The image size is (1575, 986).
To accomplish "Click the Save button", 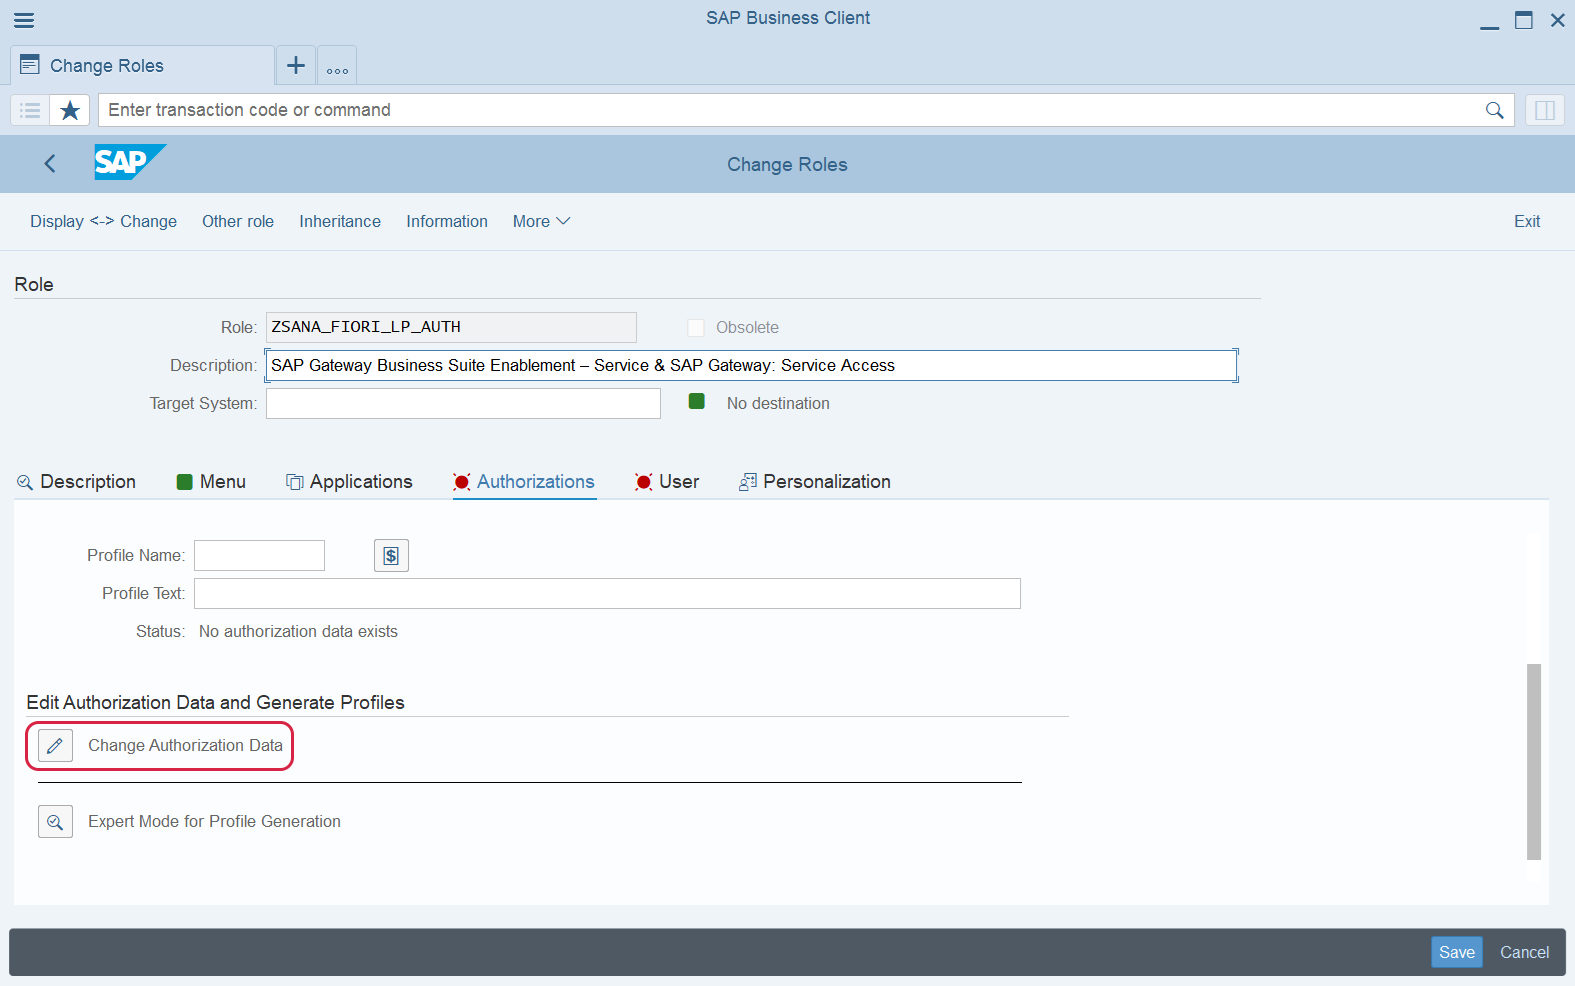I will click(1457, 952).
